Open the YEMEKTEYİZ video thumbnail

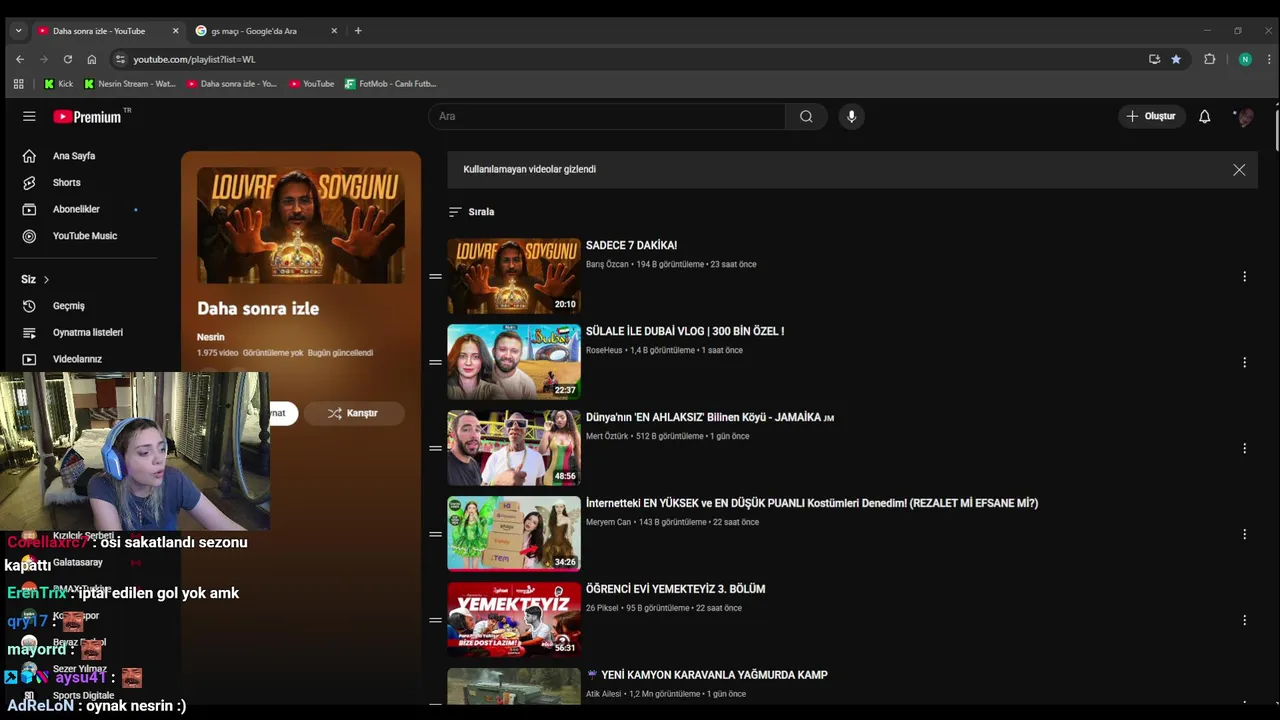coord(514,620)
